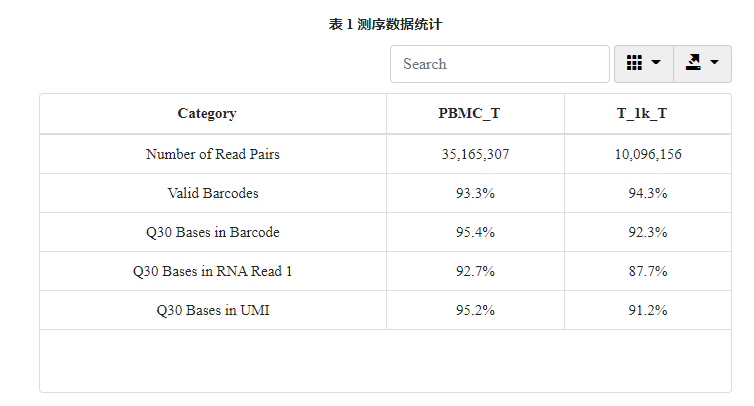Click the T_1k_T column header
The width and height of the screenshot is (754, 406).
click(x=642, y=114)
